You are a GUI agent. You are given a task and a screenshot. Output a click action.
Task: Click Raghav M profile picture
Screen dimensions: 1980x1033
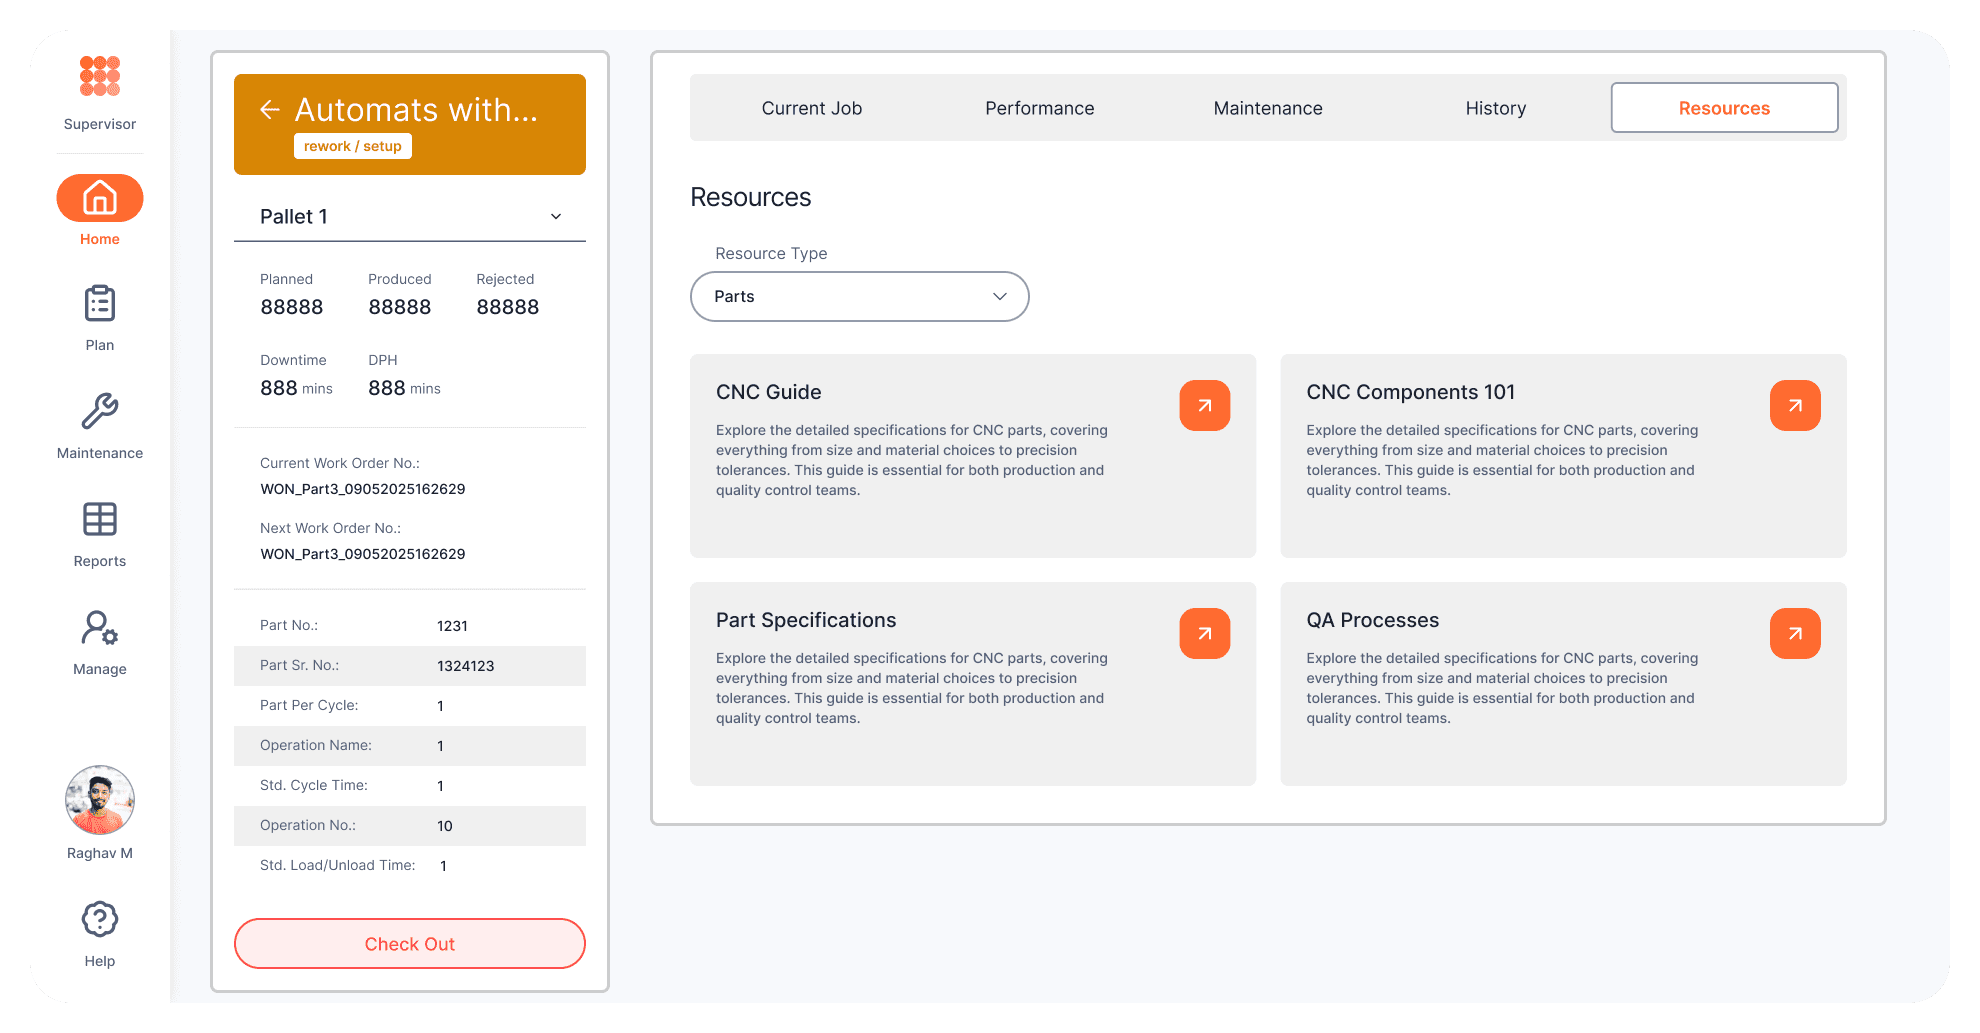coord(100,800)
